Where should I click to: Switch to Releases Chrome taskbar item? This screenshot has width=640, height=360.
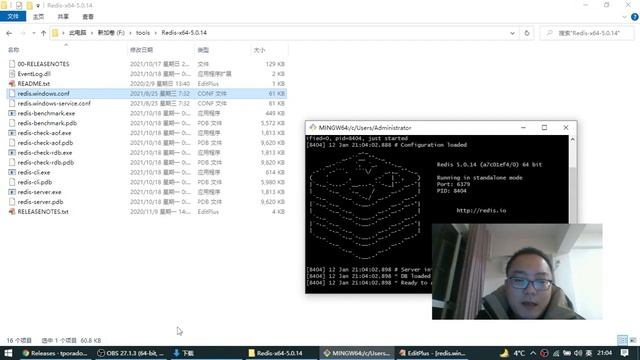click(55, 353)
